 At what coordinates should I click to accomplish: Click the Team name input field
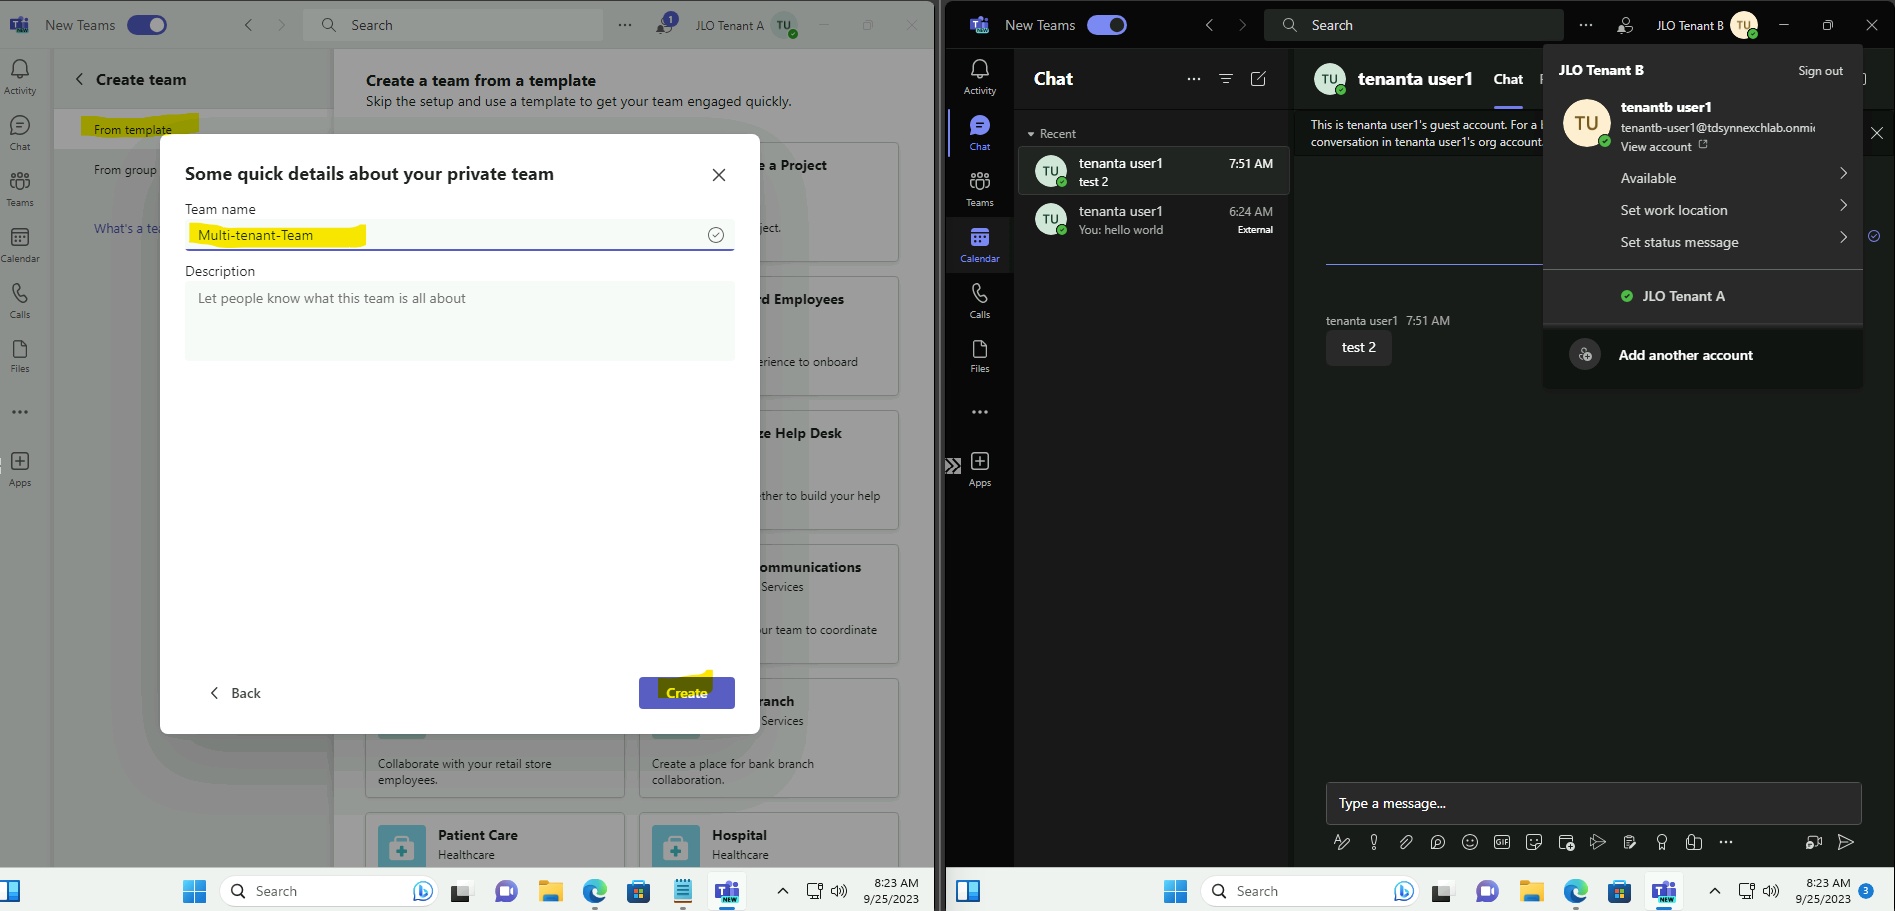click(460, 235)
